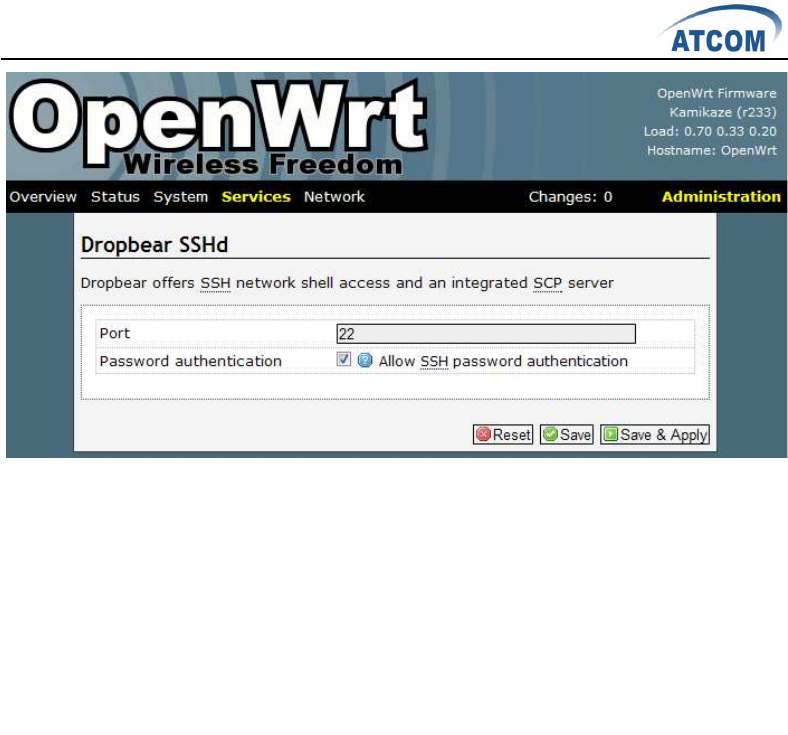Open the Overview menu
Viewport: 788px width, 735px height.
(x=43, y=196)
